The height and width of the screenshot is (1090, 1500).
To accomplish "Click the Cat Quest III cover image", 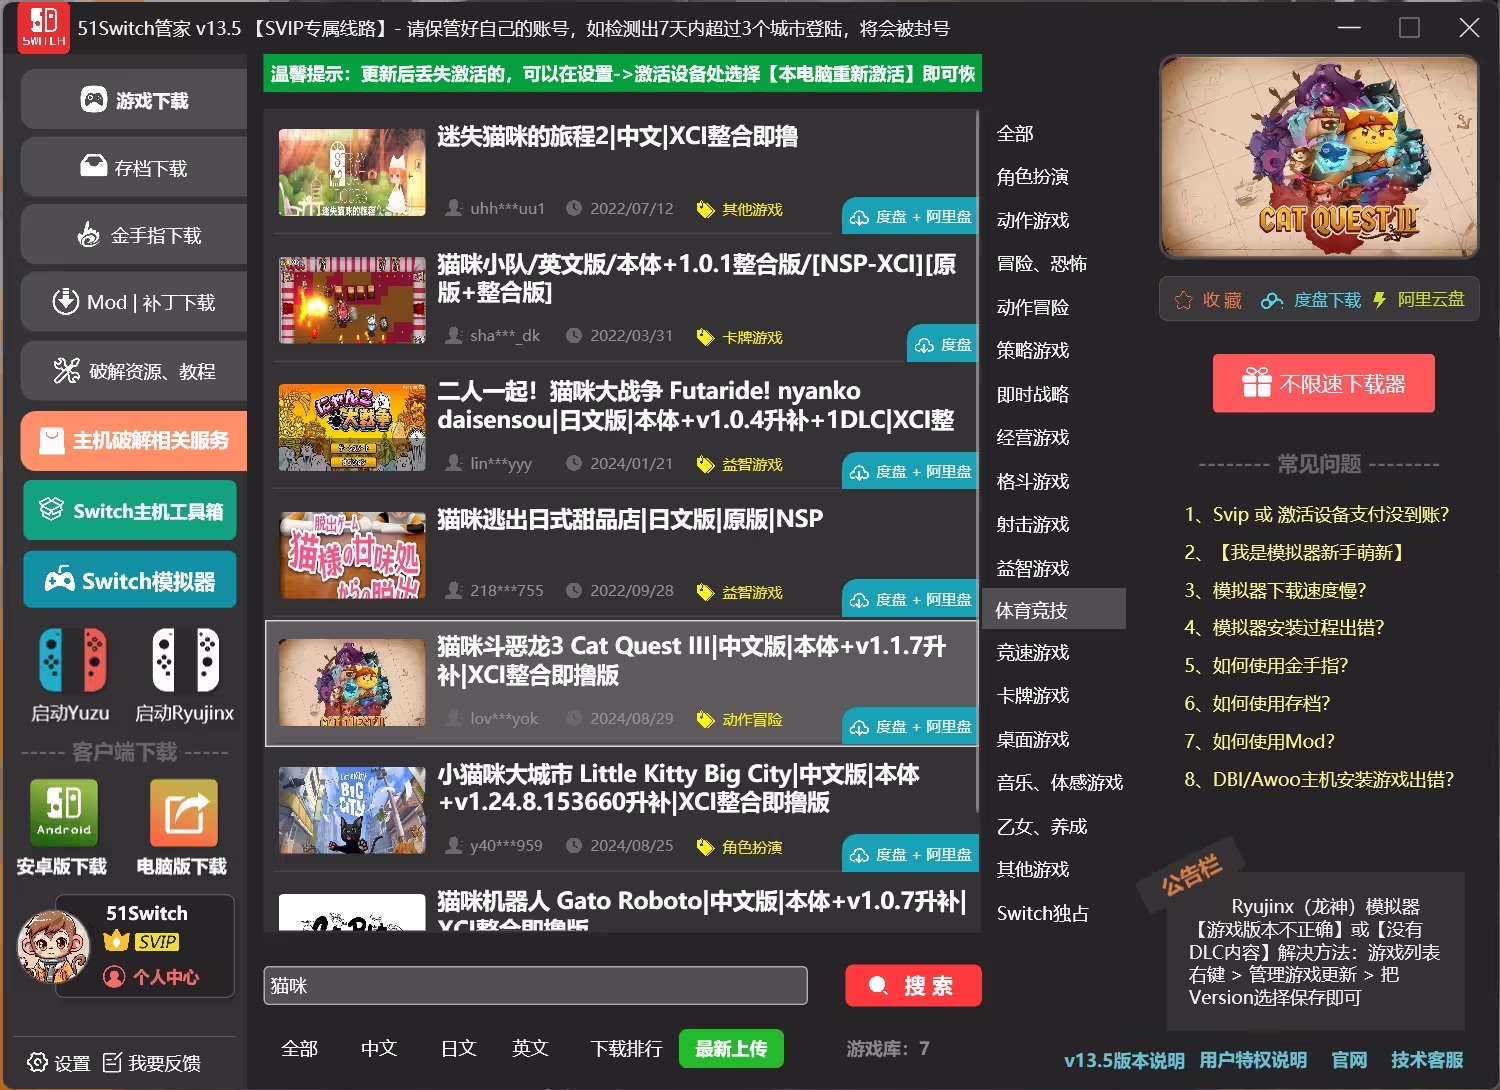I will click(1318, 157).
